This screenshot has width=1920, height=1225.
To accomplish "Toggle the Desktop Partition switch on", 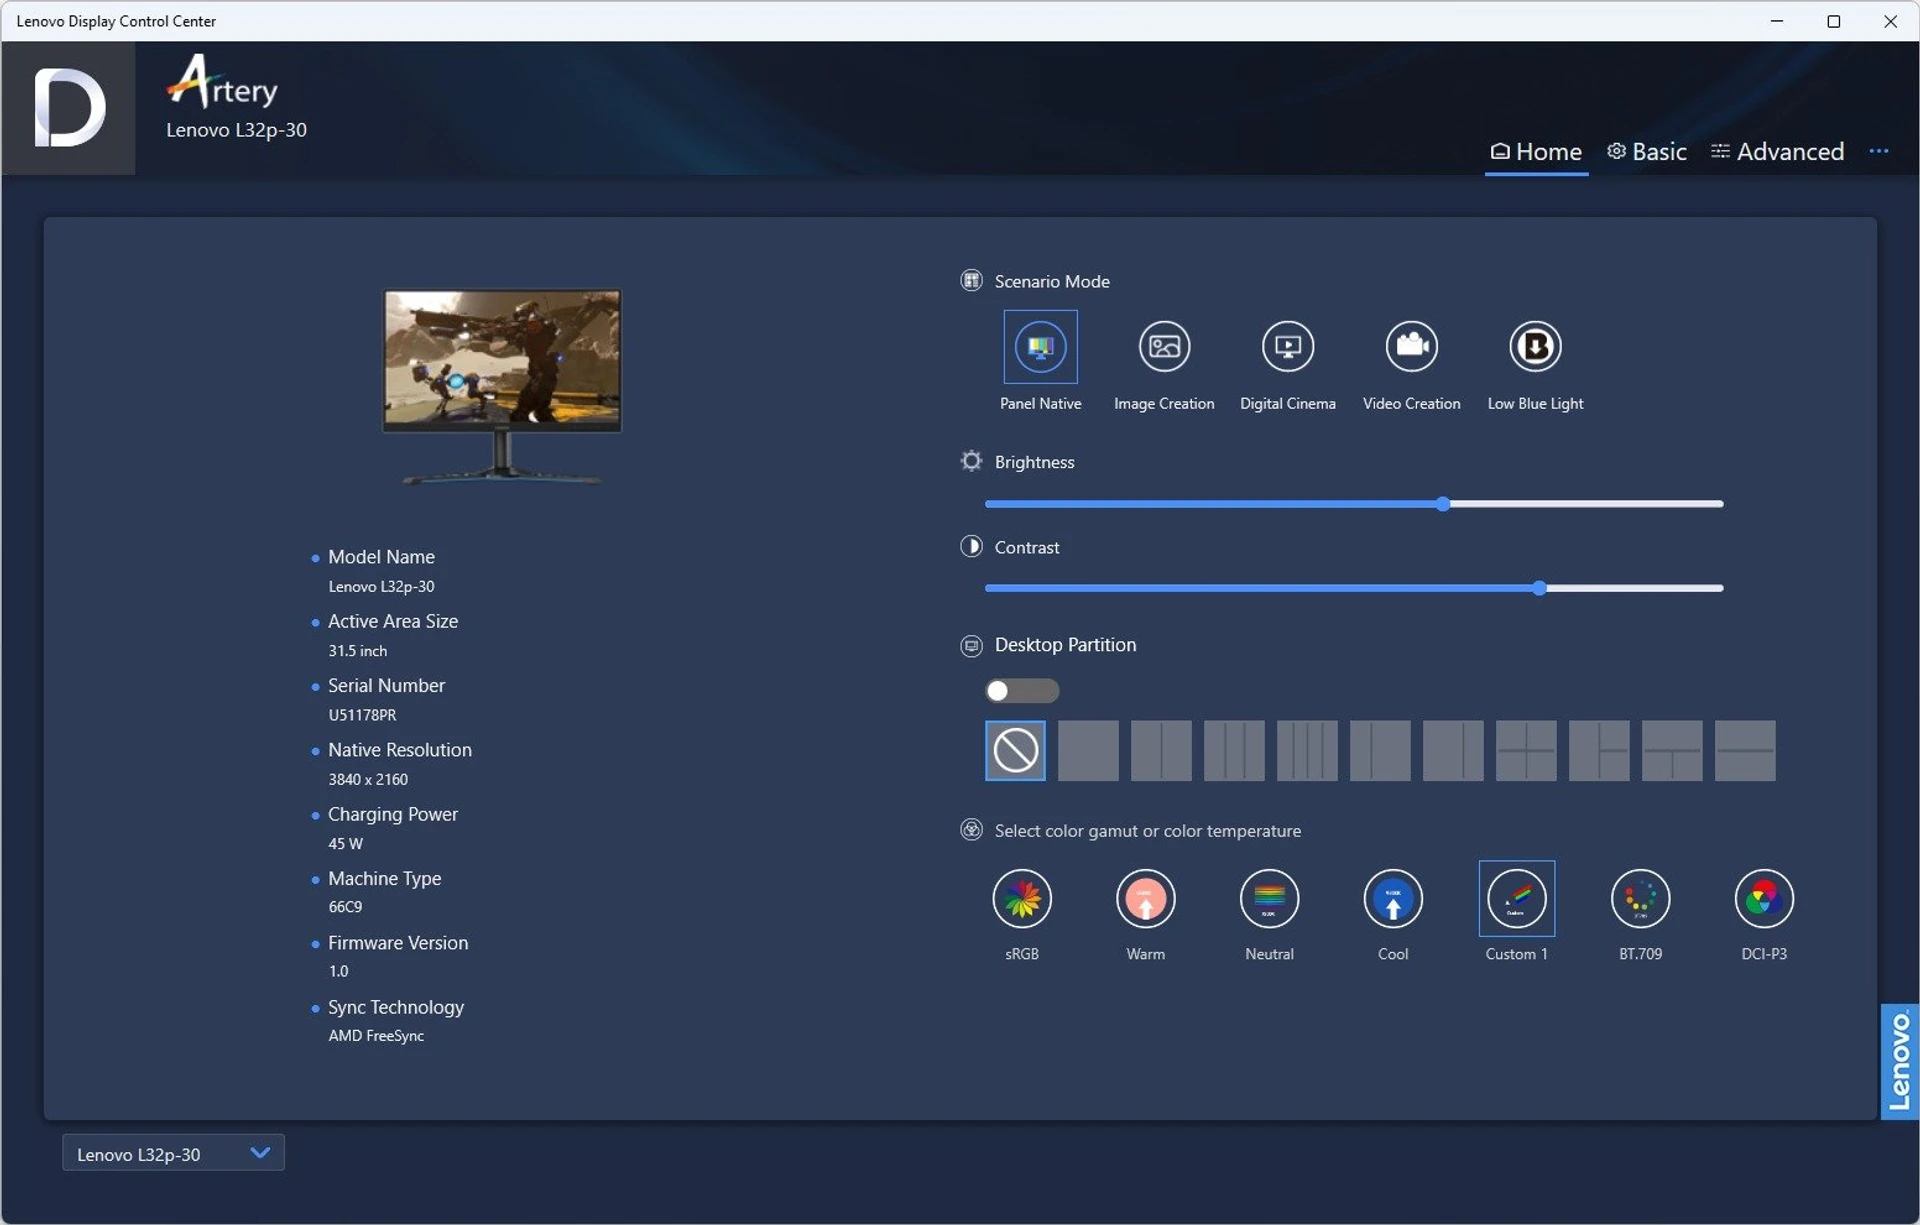I will (x=1022, y=691).
